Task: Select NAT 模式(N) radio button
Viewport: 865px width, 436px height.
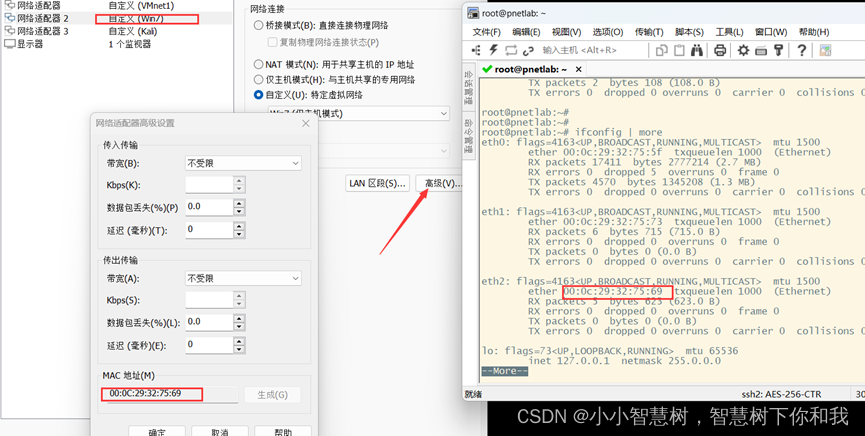Action: click(258, 65)
